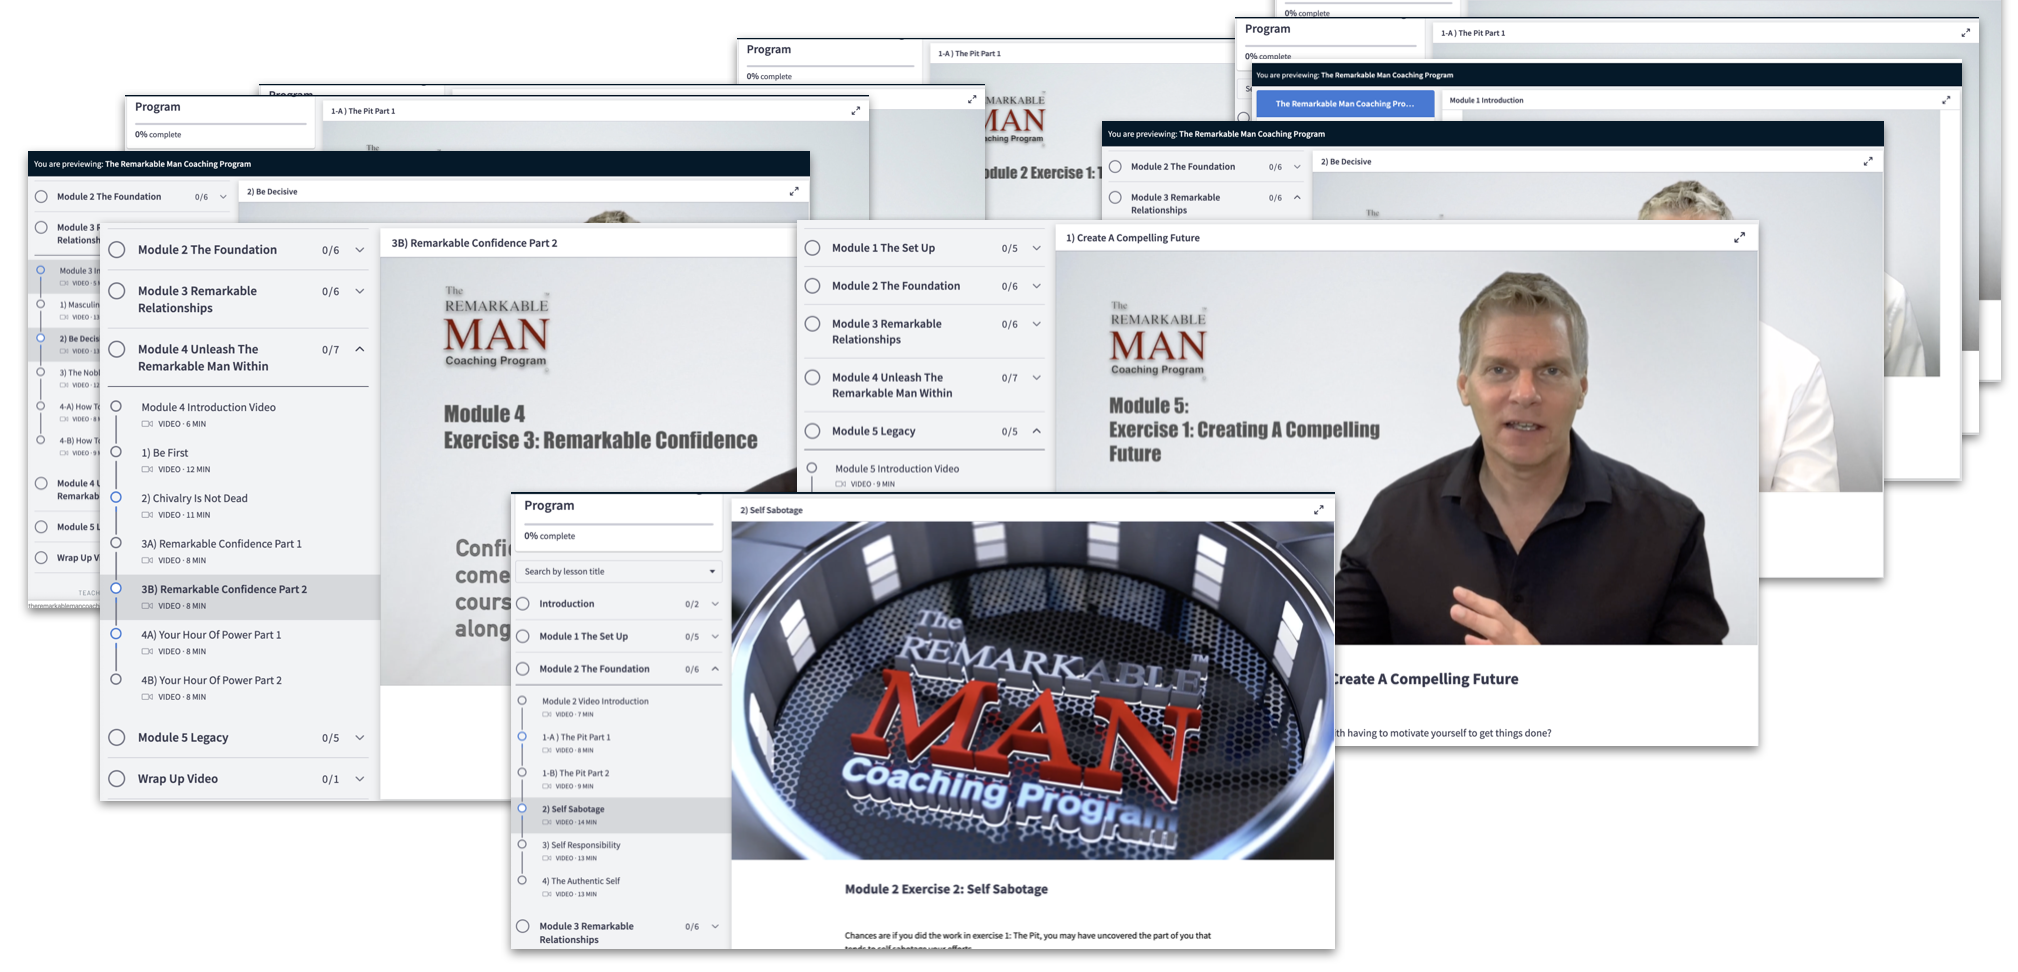Screen dimensions: 2018x972
Task: Click video icon under Module 5 Introduction Video
Action: point(840,484)
